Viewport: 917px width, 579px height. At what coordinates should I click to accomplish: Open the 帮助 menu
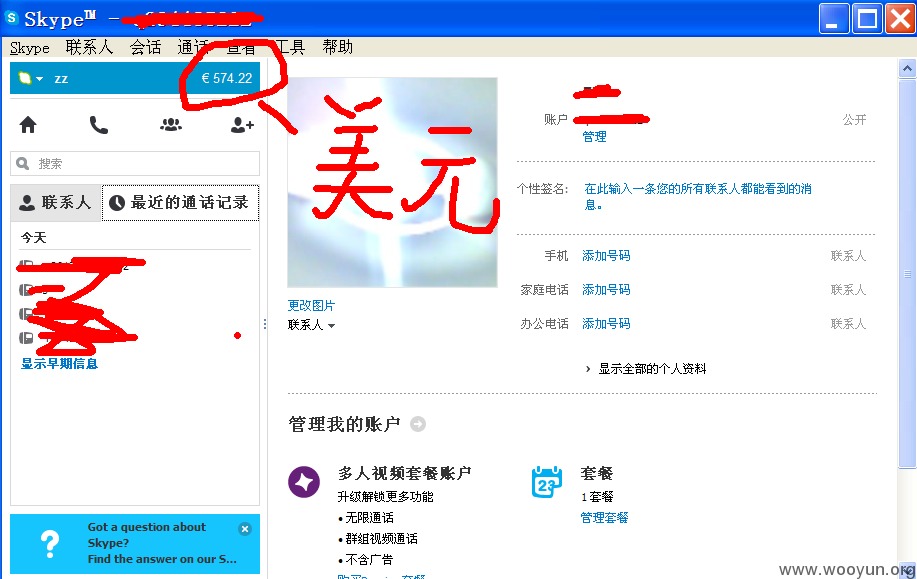(337, 47)
